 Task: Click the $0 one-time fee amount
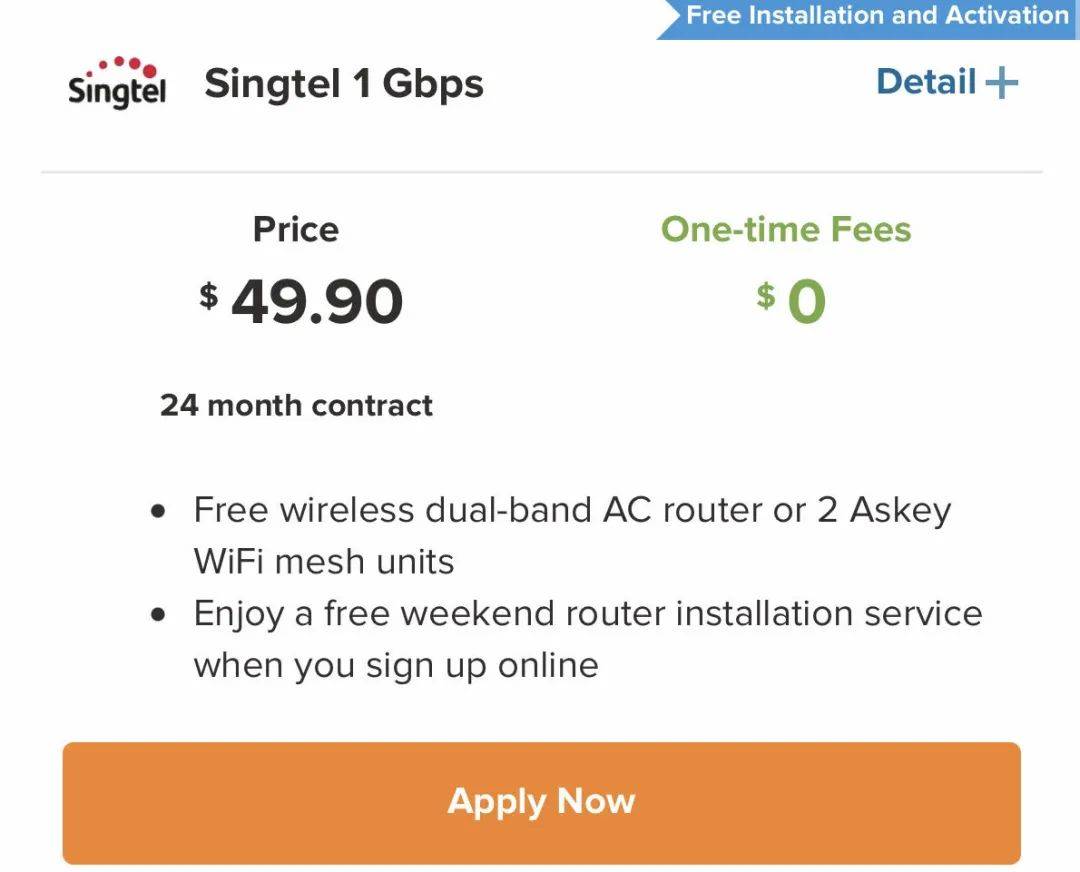(x=805, y=302)
